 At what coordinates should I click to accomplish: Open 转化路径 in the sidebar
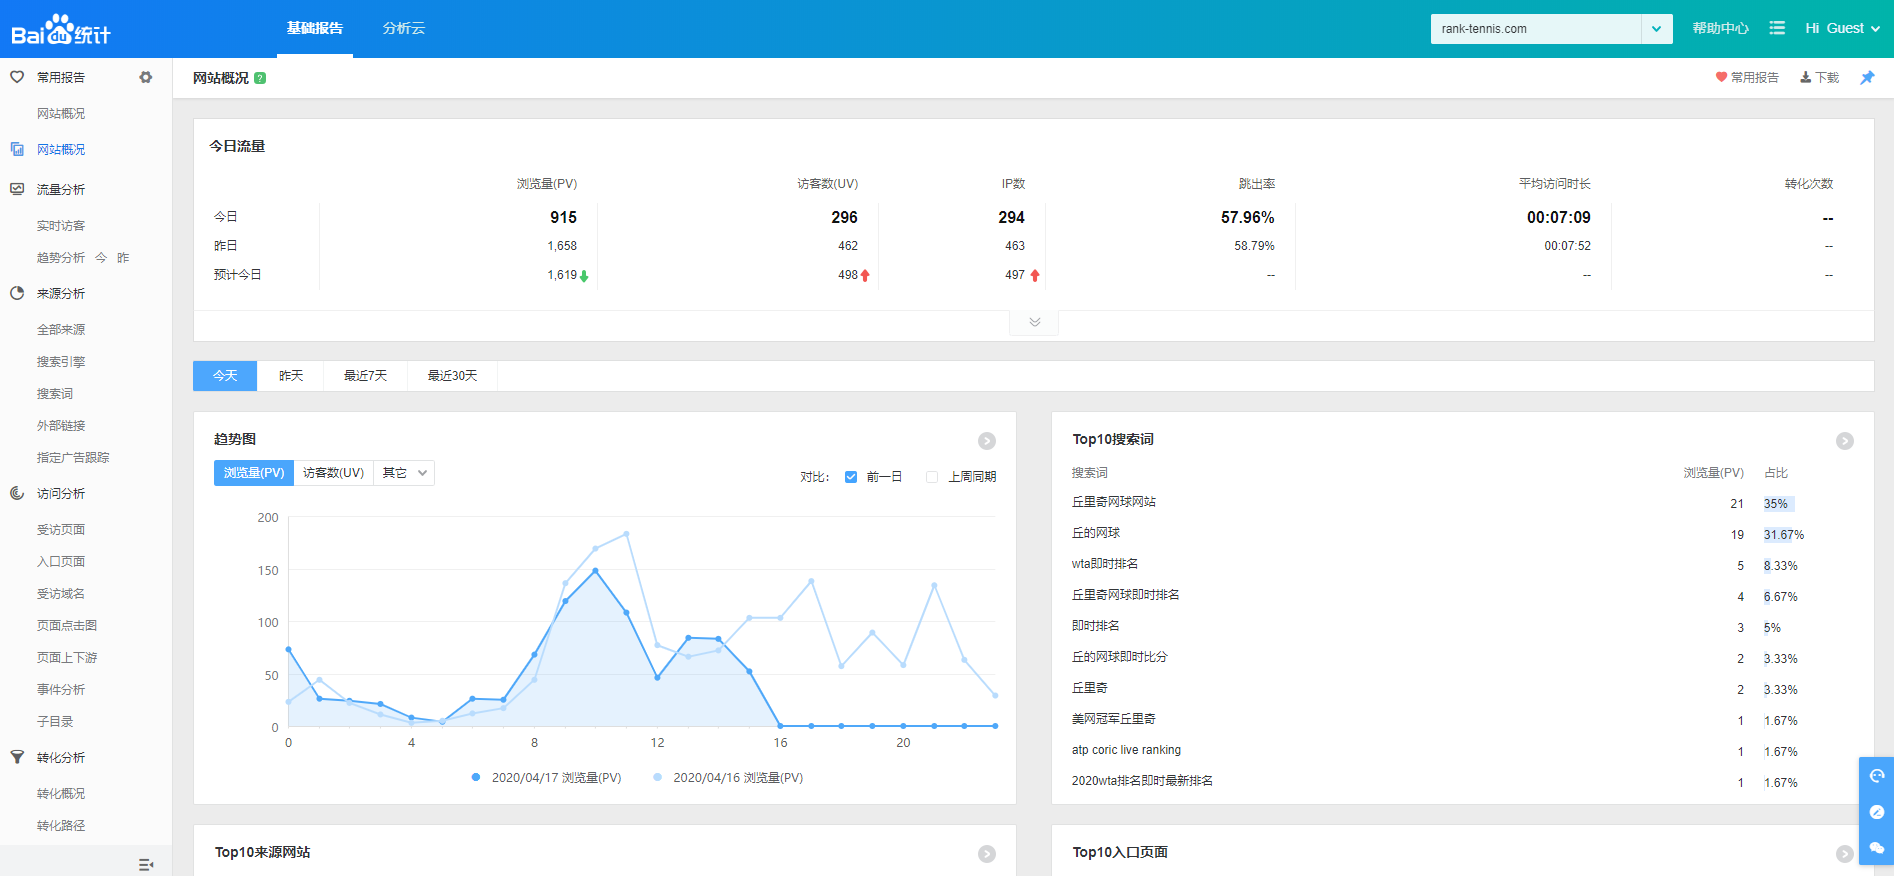(x=61, y=826)
